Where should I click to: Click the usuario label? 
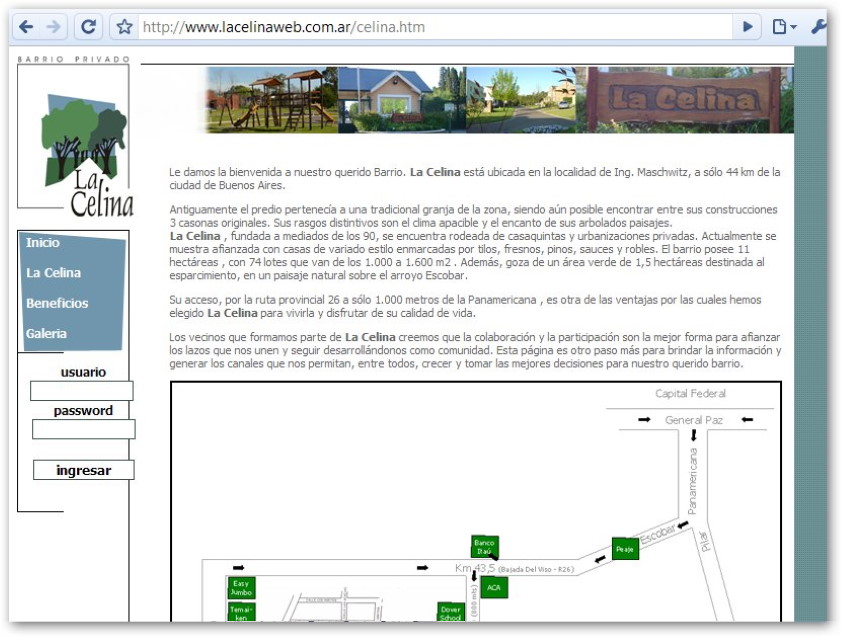(x=83, y=372)
